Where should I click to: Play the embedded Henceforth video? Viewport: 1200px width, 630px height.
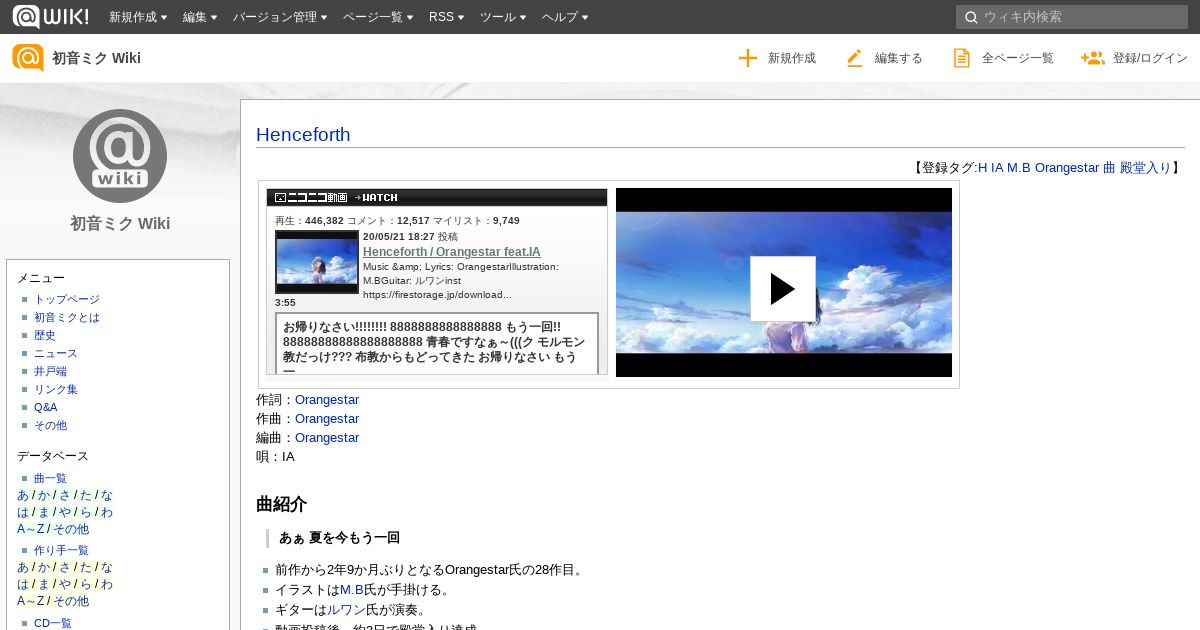click(783, 289)
